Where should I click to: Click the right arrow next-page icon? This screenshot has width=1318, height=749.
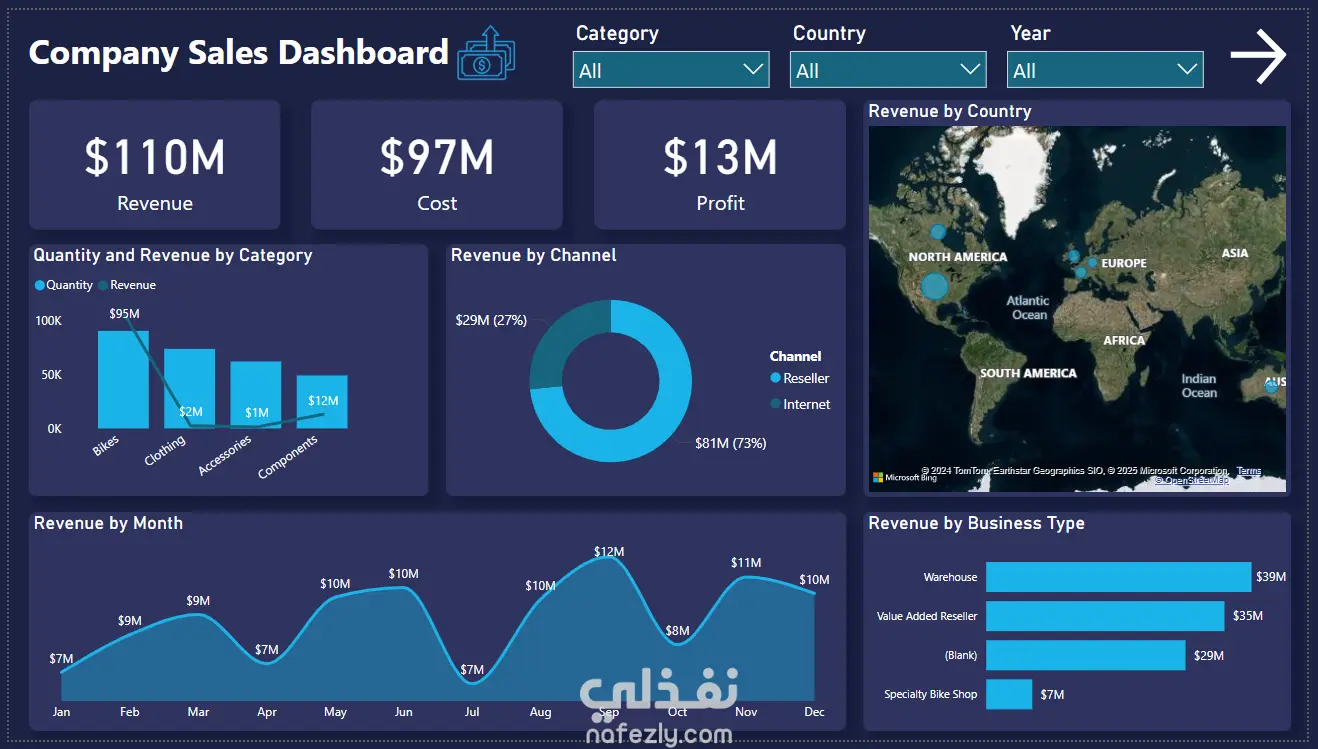tap(1258, 56)
